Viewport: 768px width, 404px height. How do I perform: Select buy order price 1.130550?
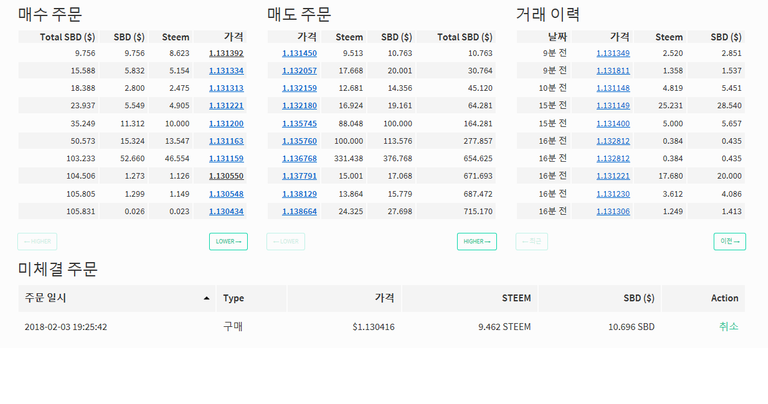click(x=225, y=175)
